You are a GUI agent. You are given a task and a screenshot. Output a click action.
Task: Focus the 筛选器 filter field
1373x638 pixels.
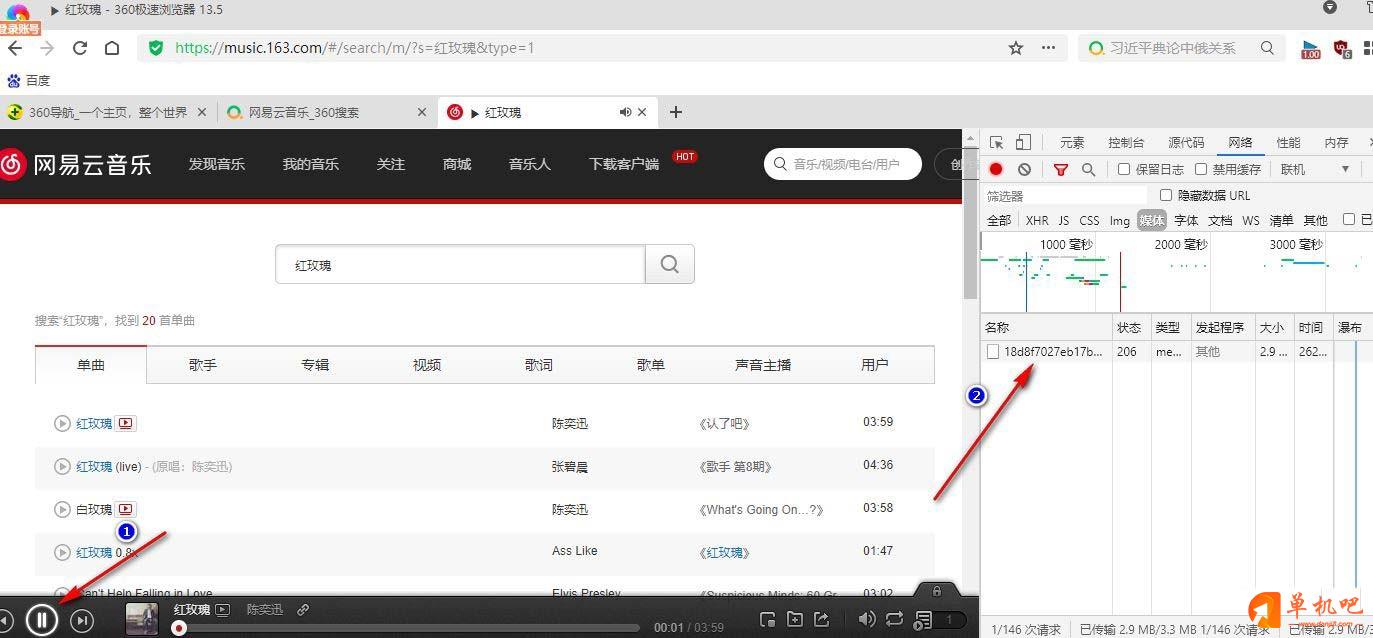[1065, 196]
